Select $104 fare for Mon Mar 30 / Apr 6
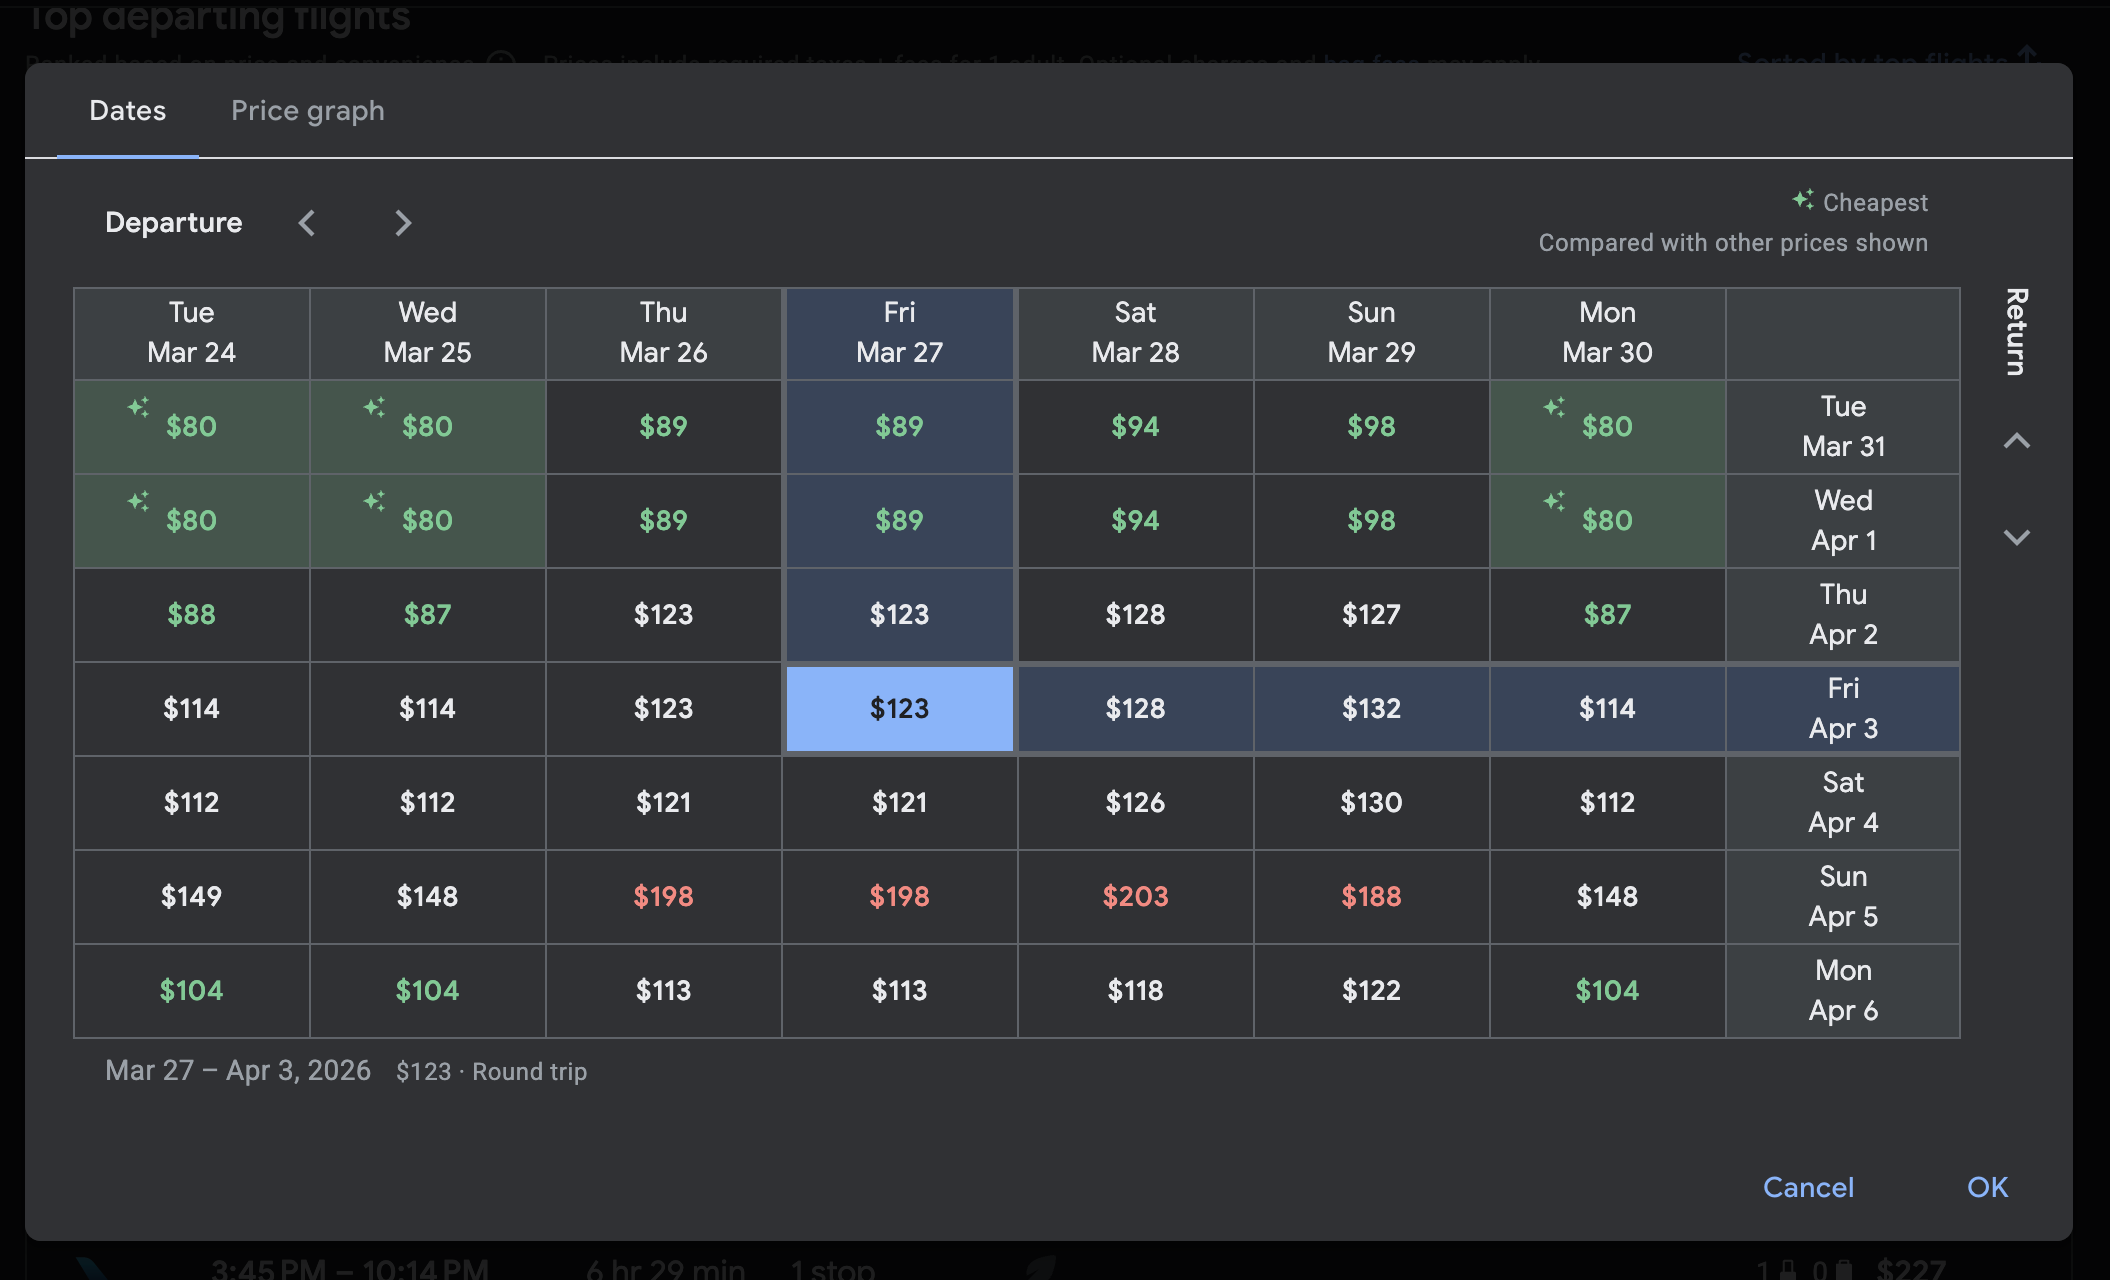2110x1280 pixels. tap(1606, 991)
